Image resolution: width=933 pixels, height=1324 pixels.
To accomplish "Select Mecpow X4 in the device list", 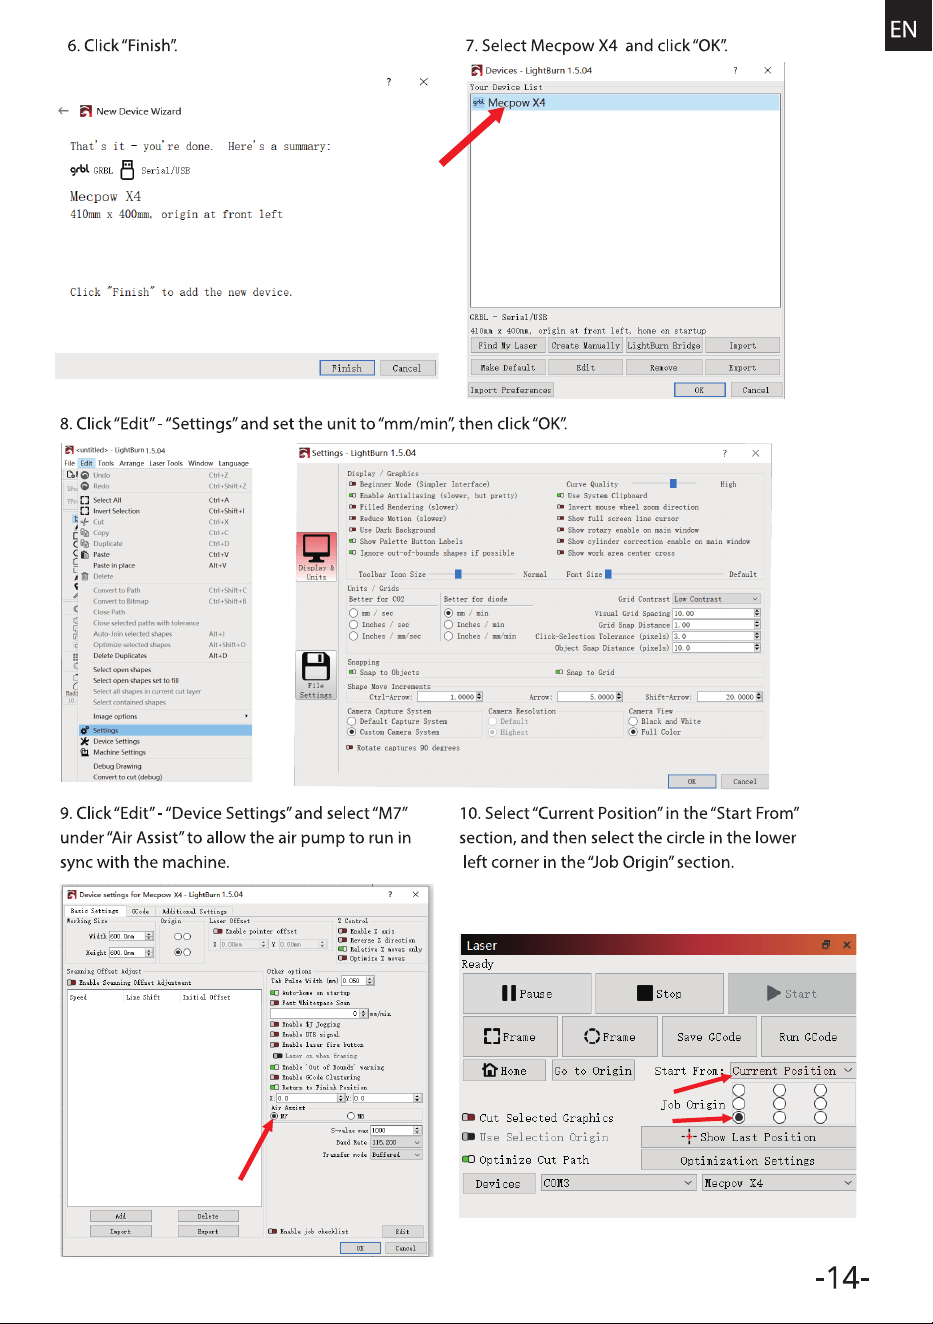I will pos(625,103).
